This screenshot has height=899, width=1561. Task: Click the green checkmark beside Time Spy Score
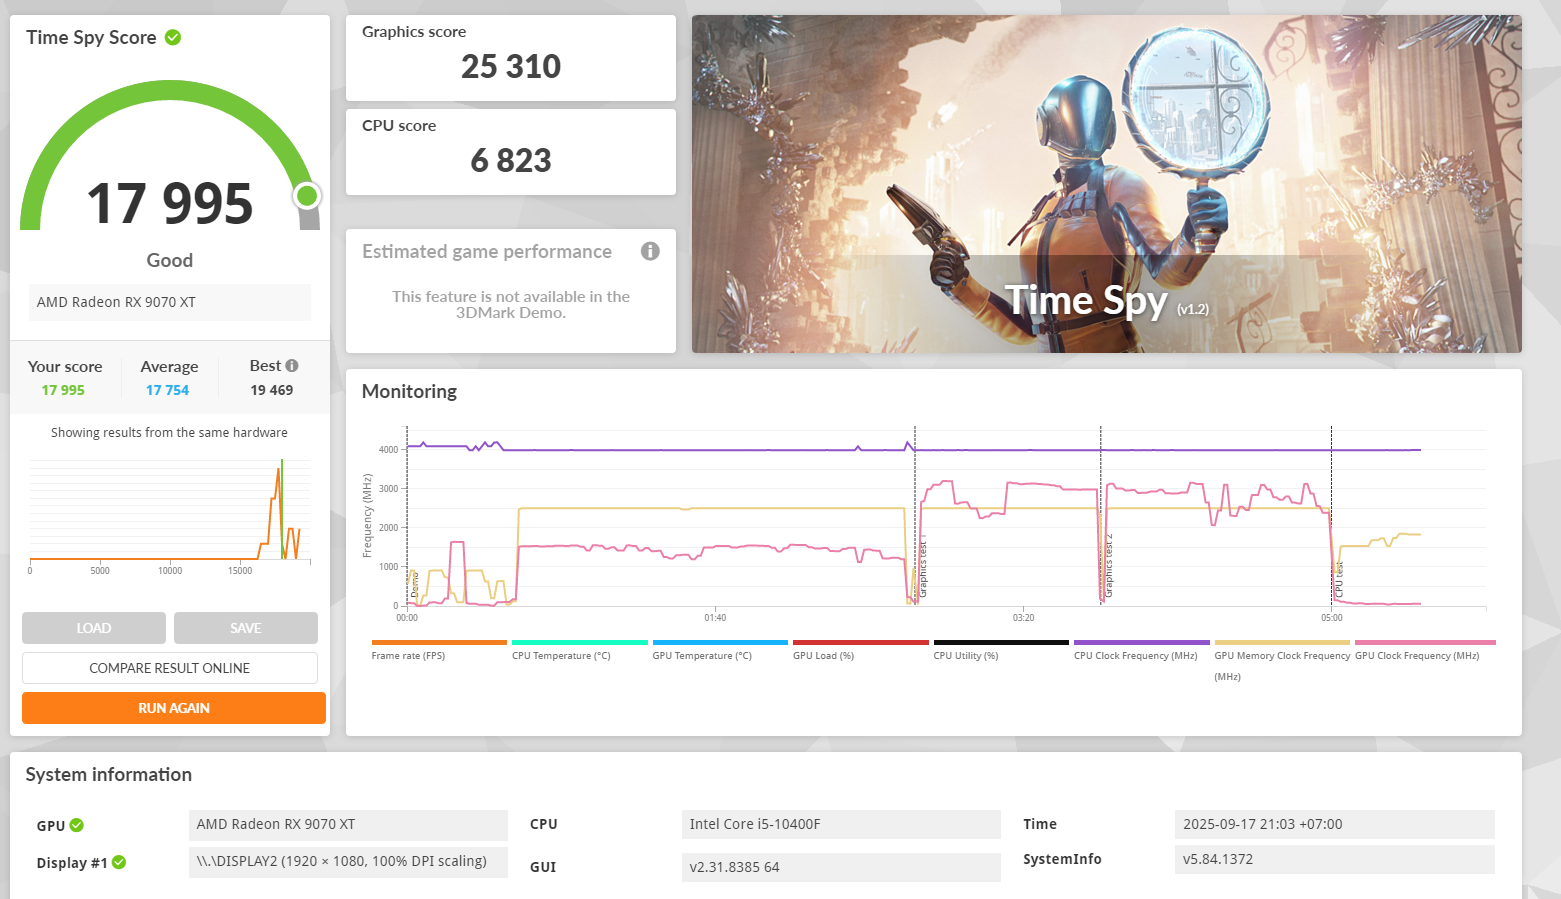[x=173, y=38]
